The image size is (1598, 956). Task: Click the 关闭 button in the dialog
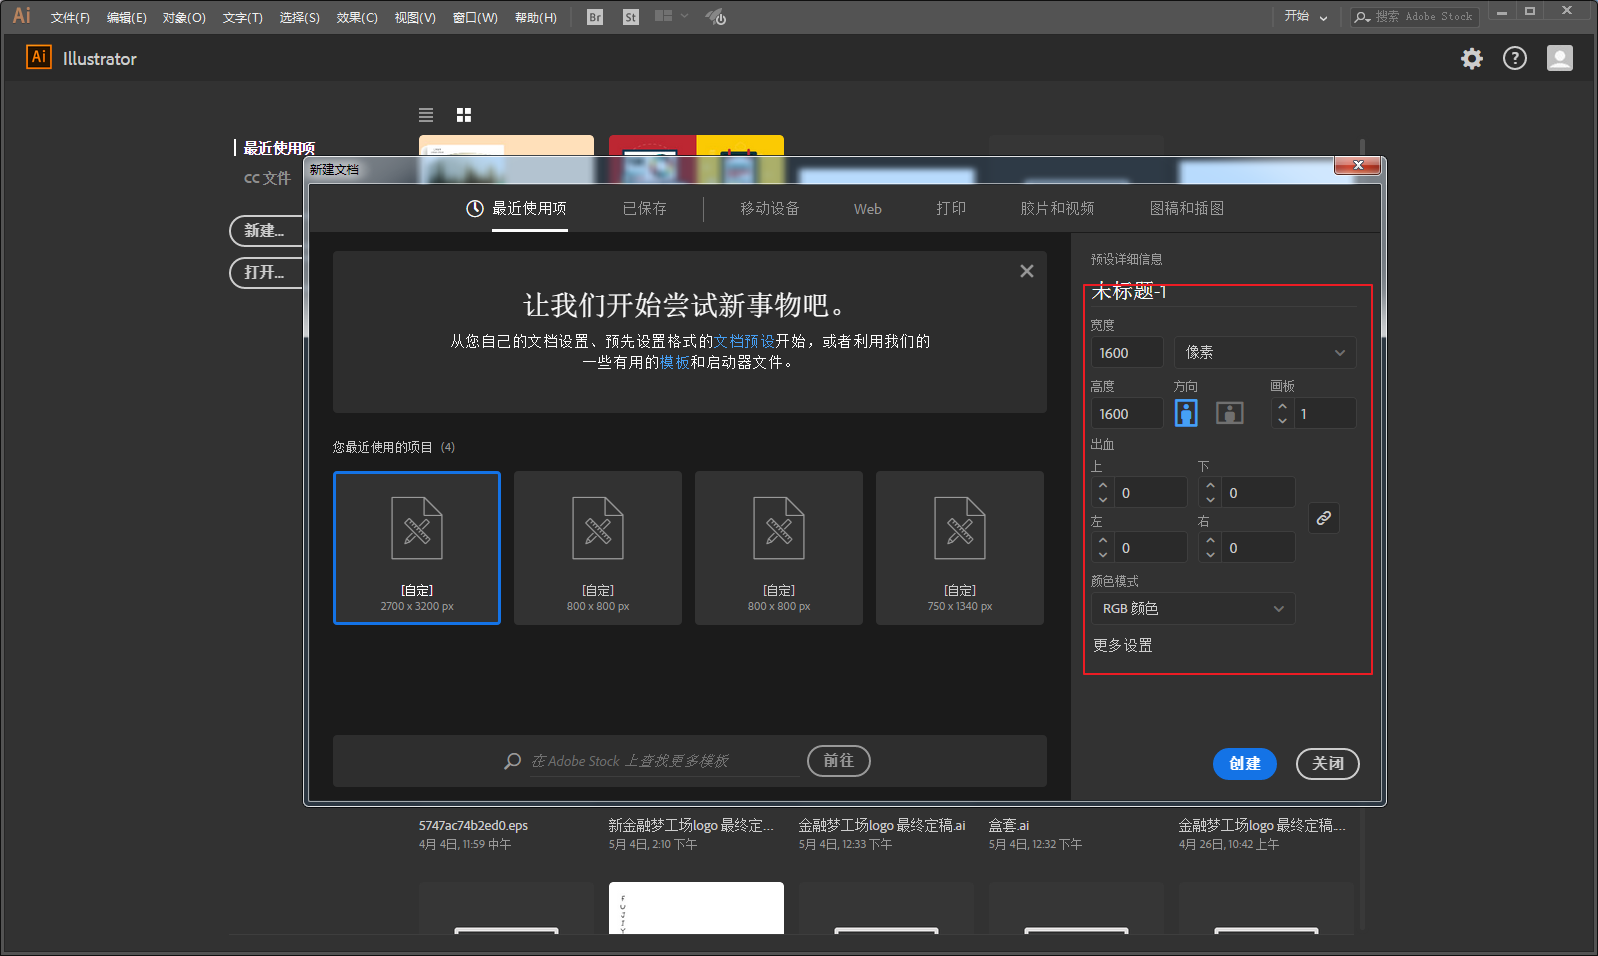coord(1328,763)
